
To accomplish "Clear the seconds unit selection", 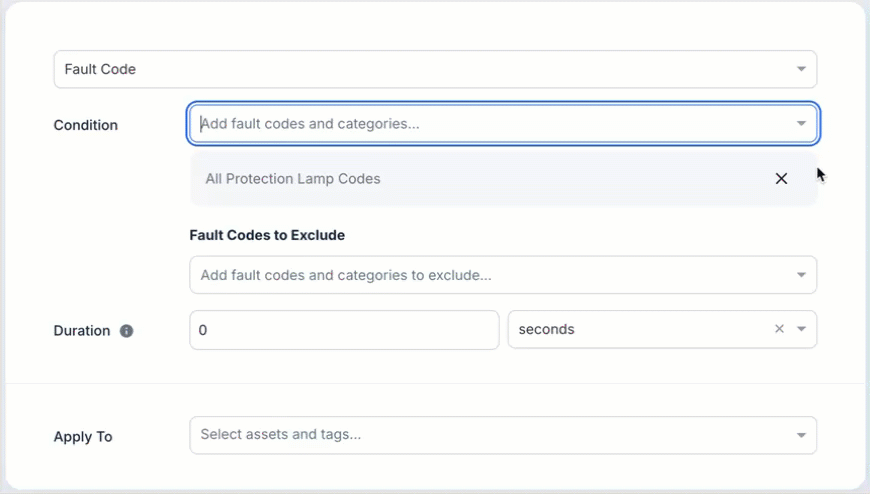I will [x=779, y=329].
